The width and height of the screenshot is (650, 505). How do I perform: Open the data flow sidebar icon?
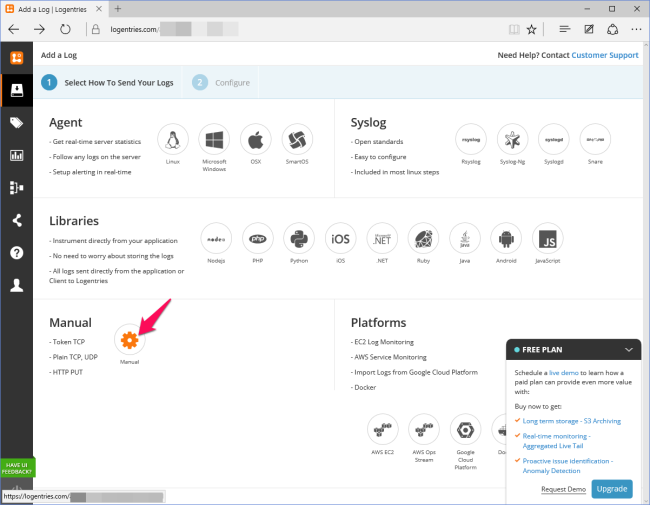(x=17, y=188)
